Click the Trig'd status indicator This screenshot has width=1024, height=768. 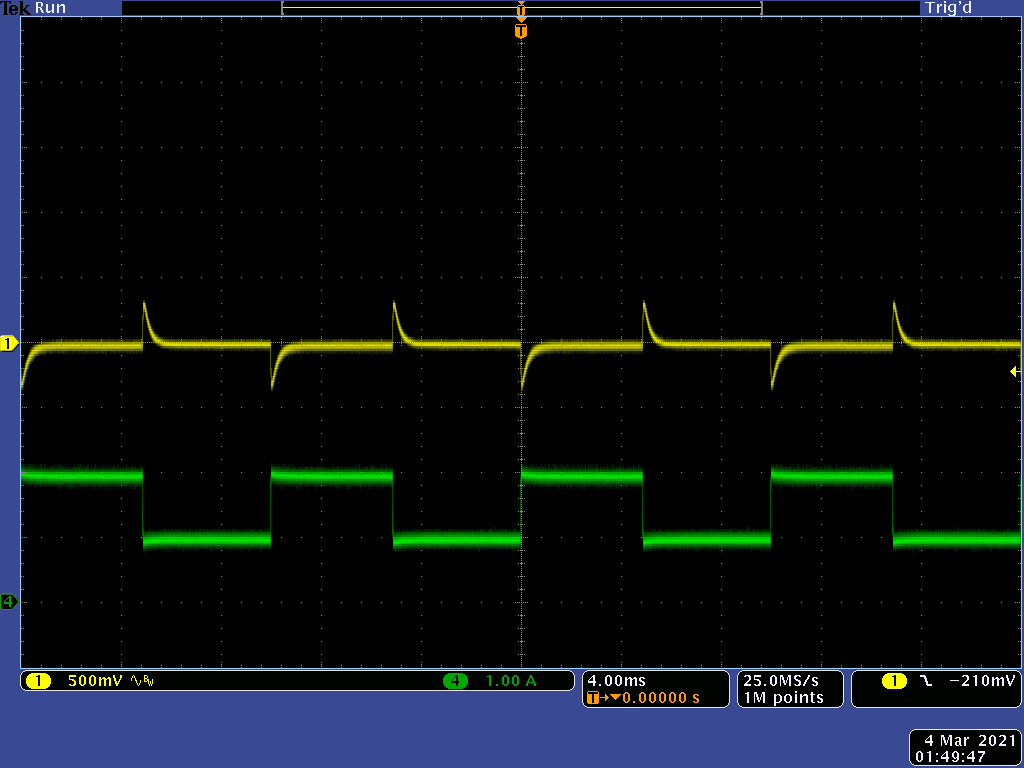point(948,8)
